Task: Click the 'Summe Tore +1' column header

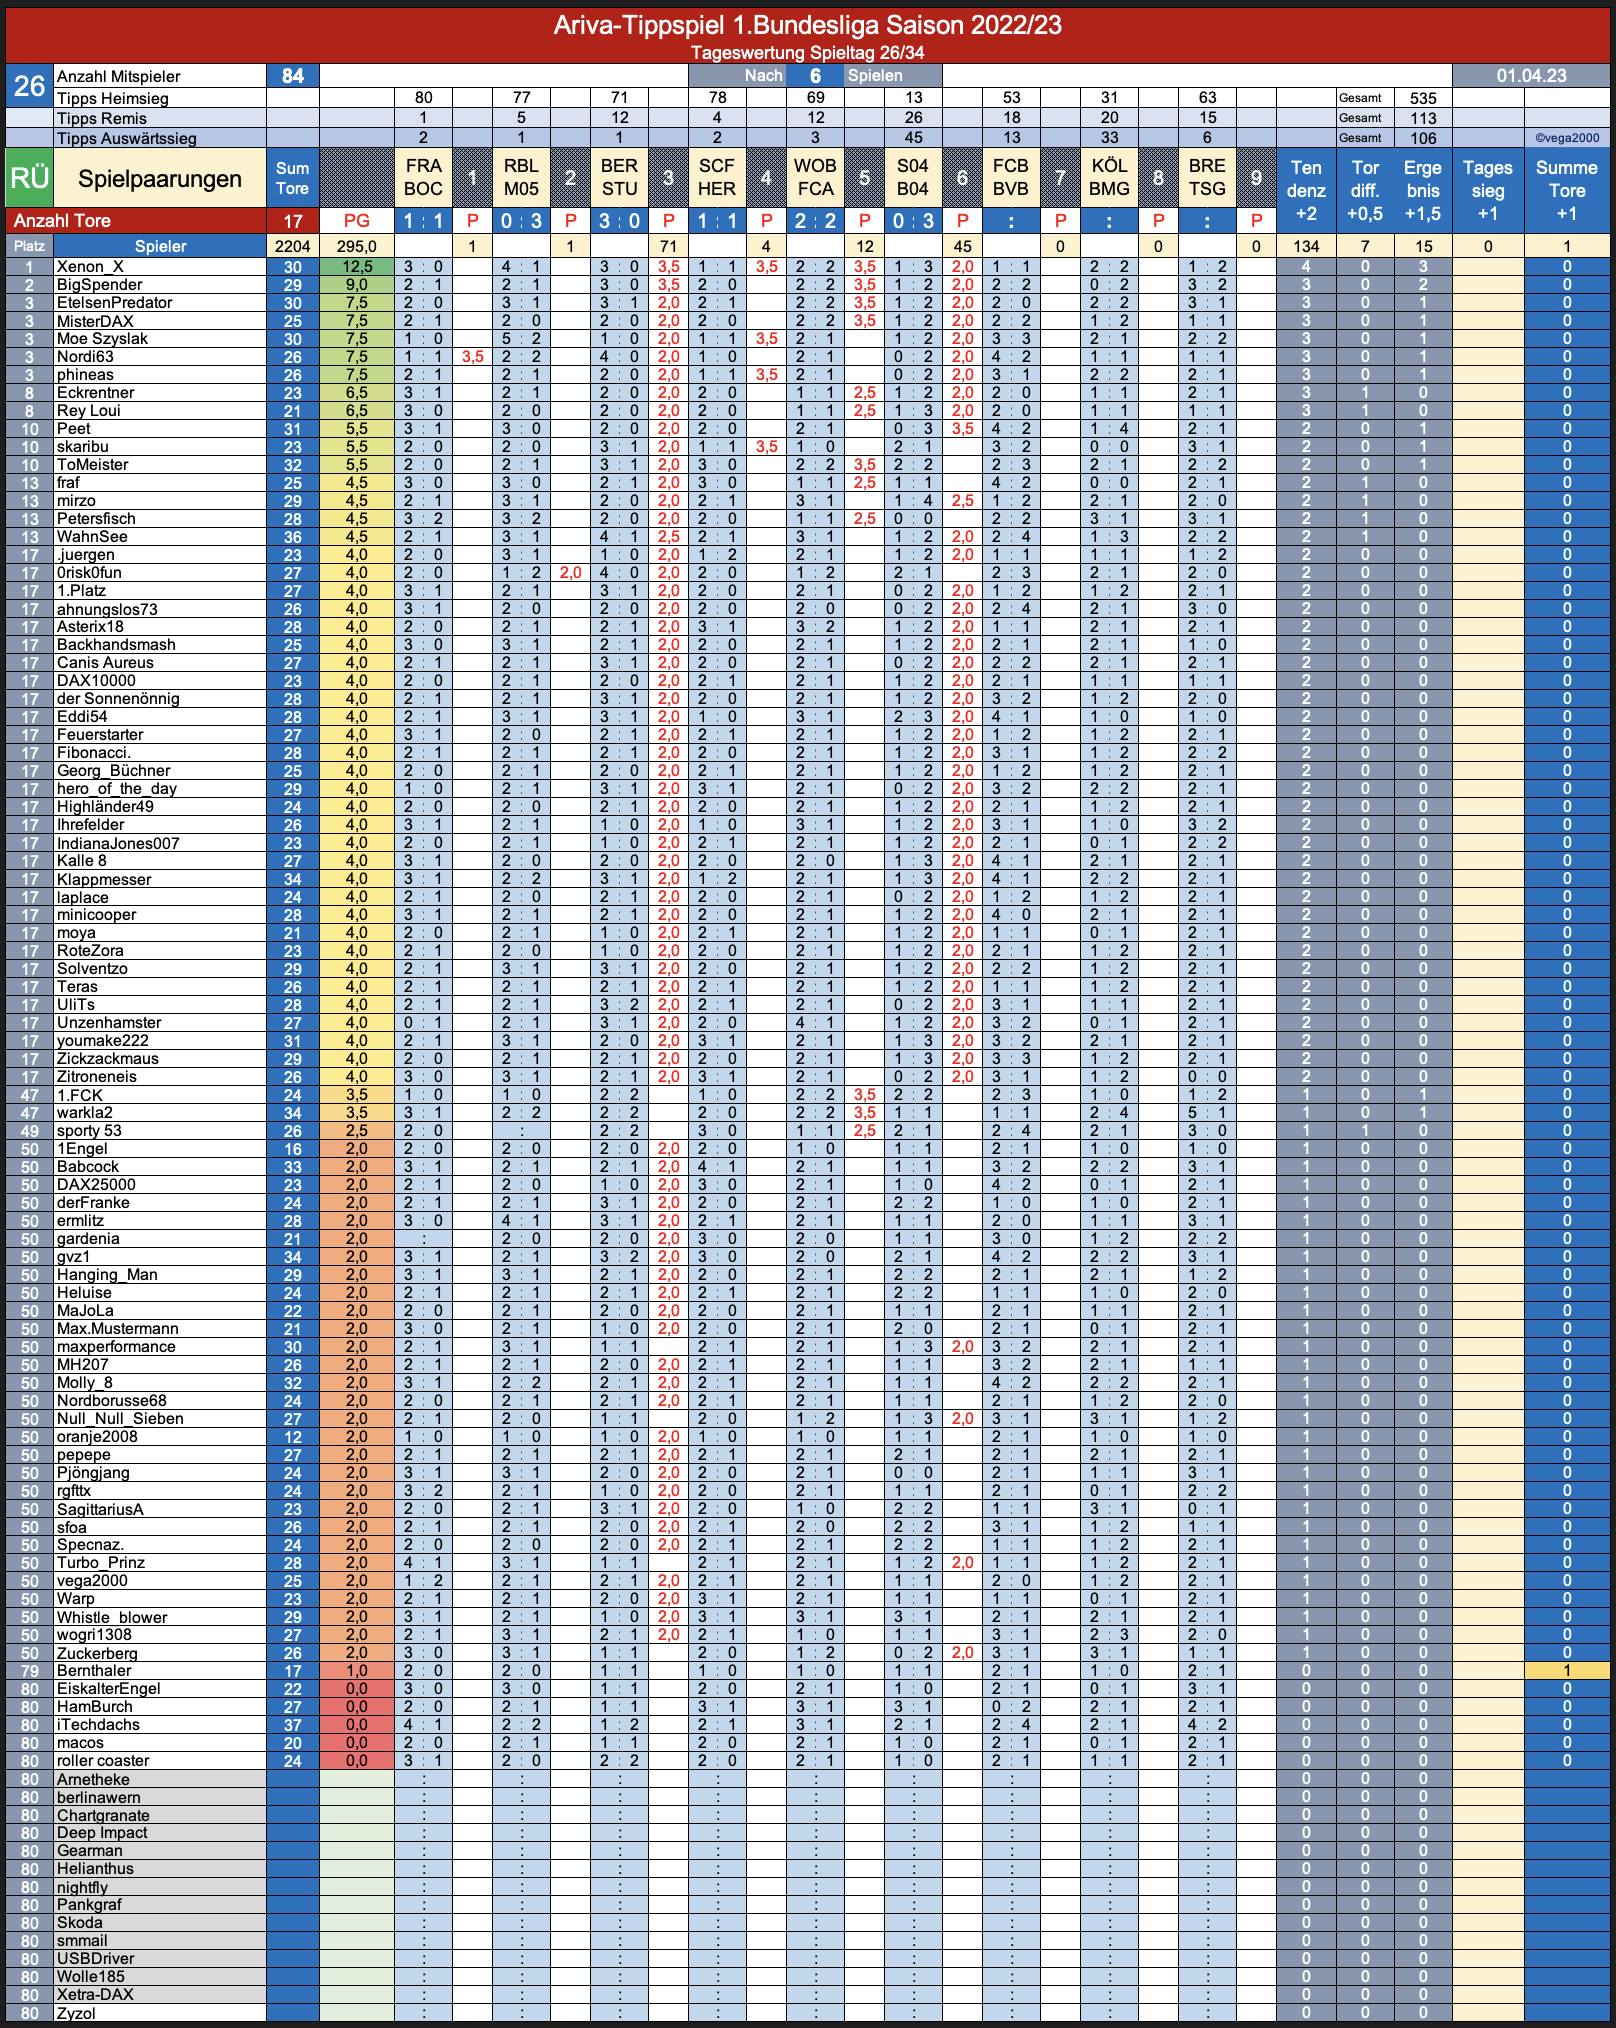Action: pos(1567,190)
